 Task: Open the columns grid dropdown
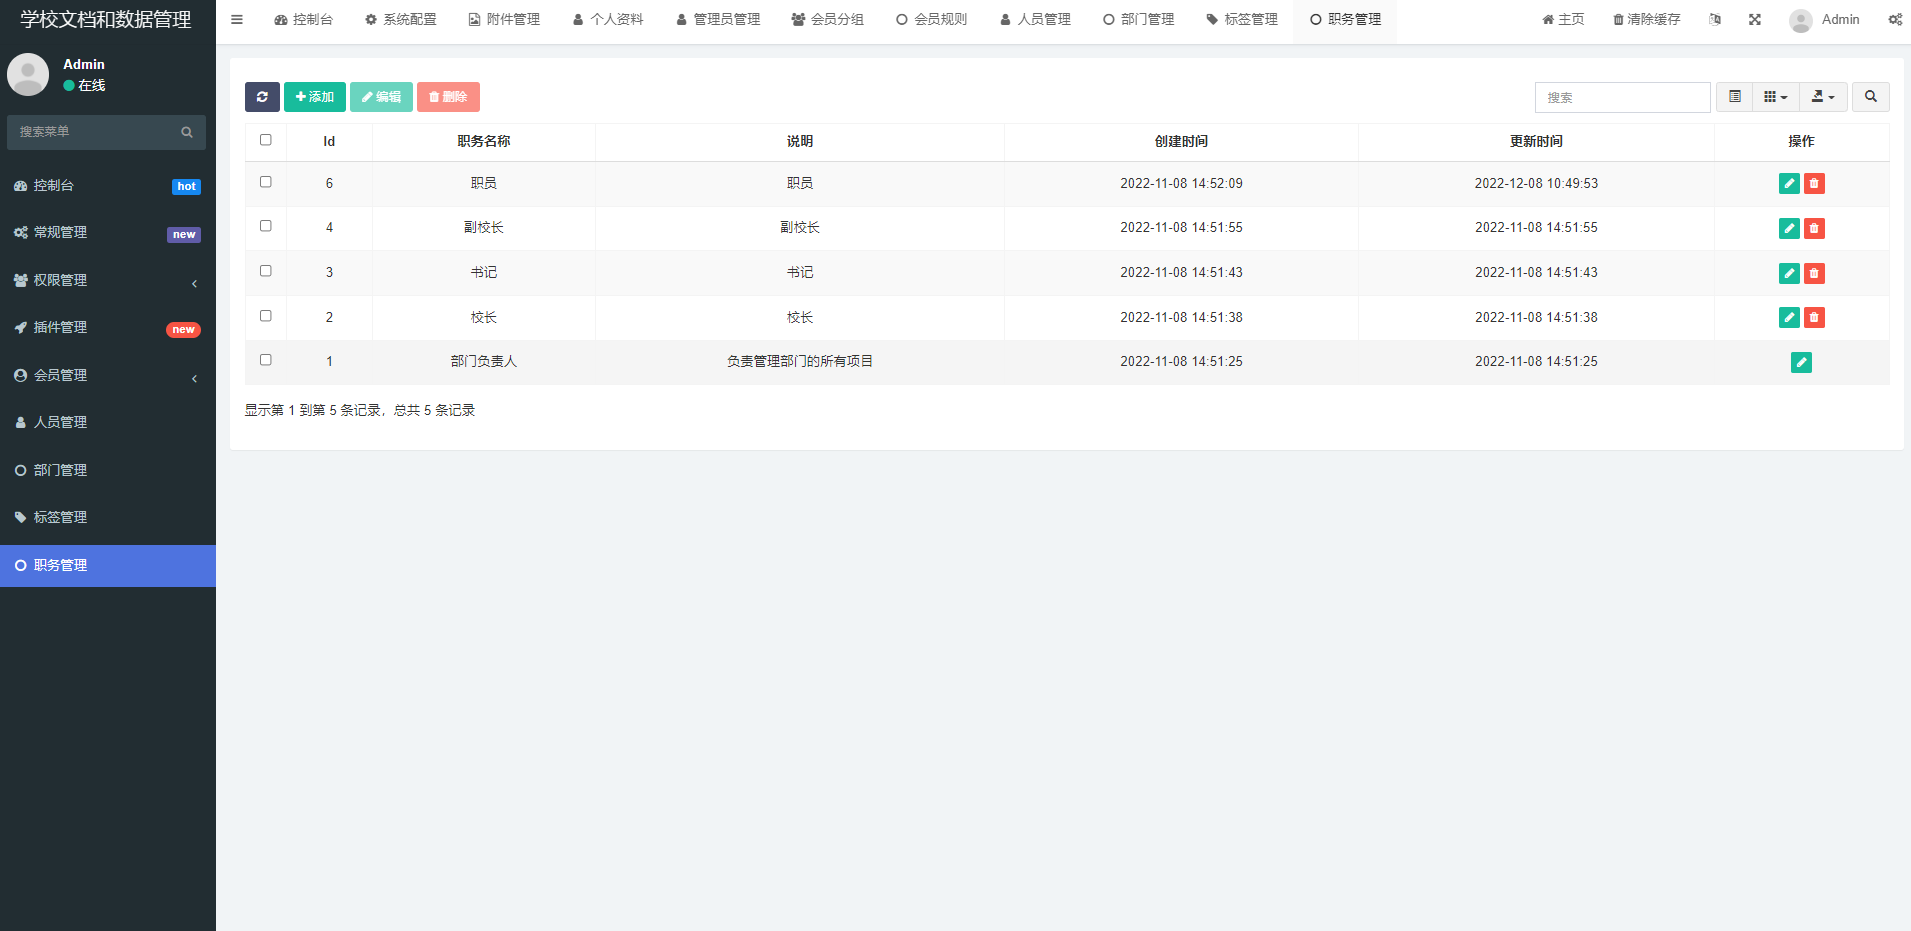(x=1775, y=97)
